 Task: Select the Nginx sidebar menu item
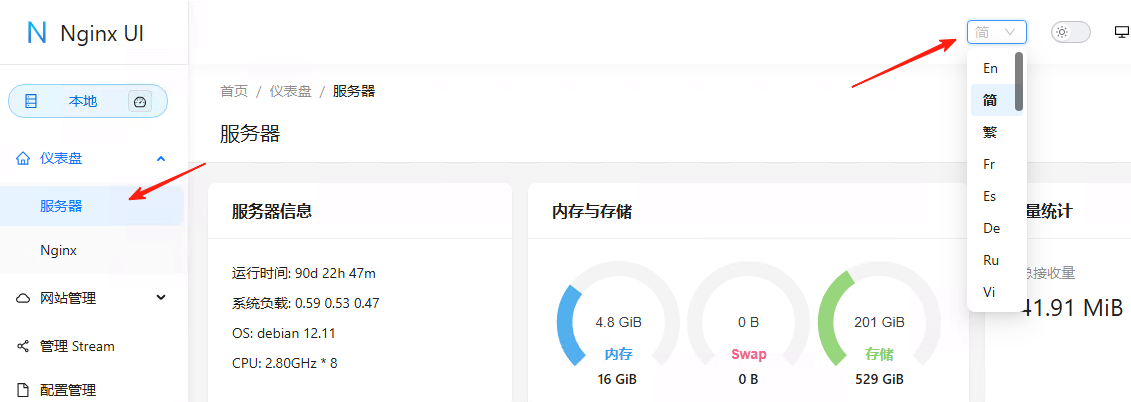[59, 250]
